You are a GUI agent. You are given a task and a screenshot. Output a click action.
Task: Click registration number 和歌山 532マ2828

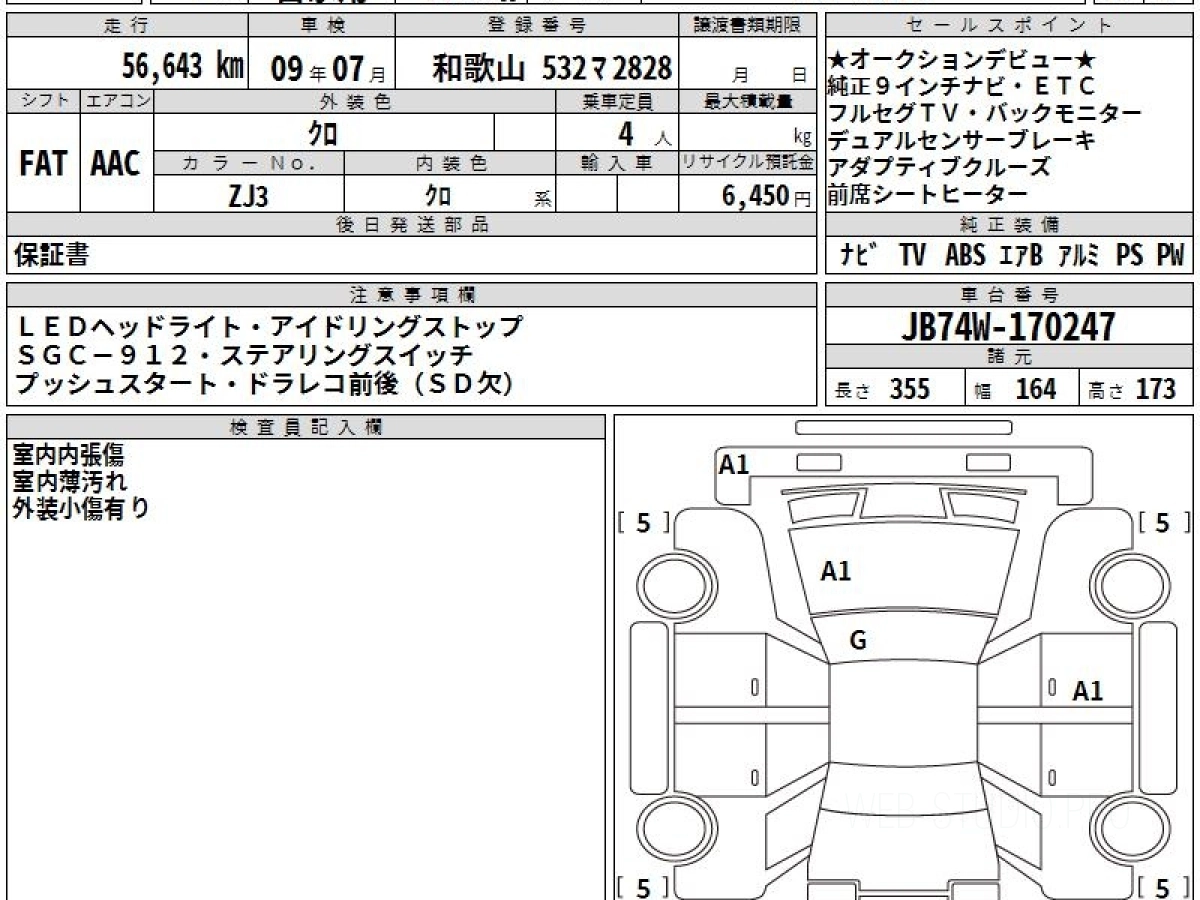(552, 68)
